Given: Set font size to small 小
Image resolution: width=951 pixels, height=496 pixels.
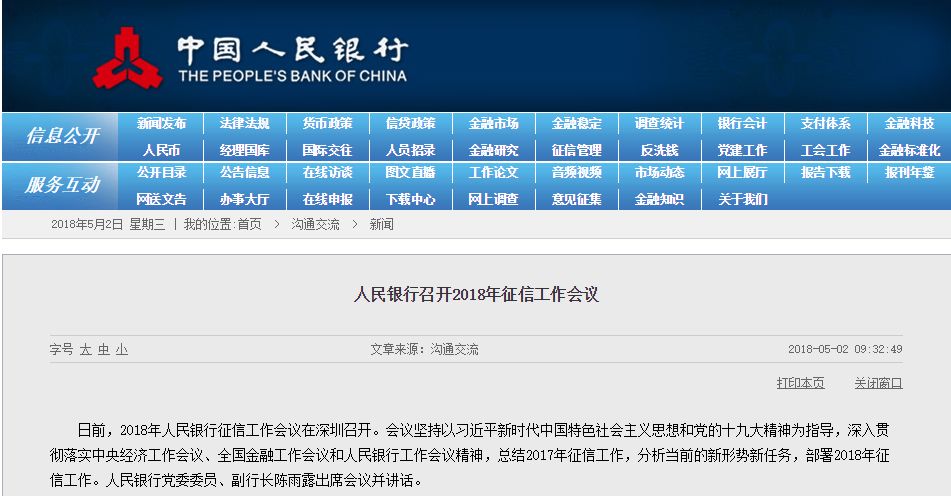Looking at the screenshot, I should 122,350.
